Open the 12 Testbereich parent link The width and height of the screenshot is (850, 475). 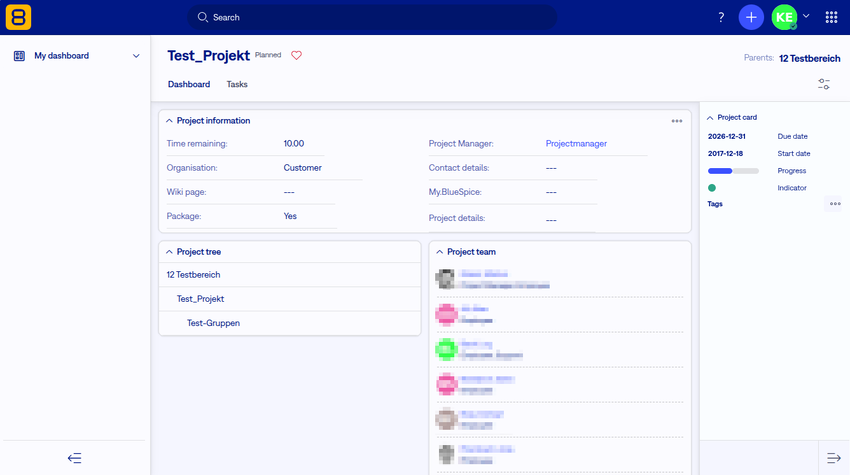point(809,58)
